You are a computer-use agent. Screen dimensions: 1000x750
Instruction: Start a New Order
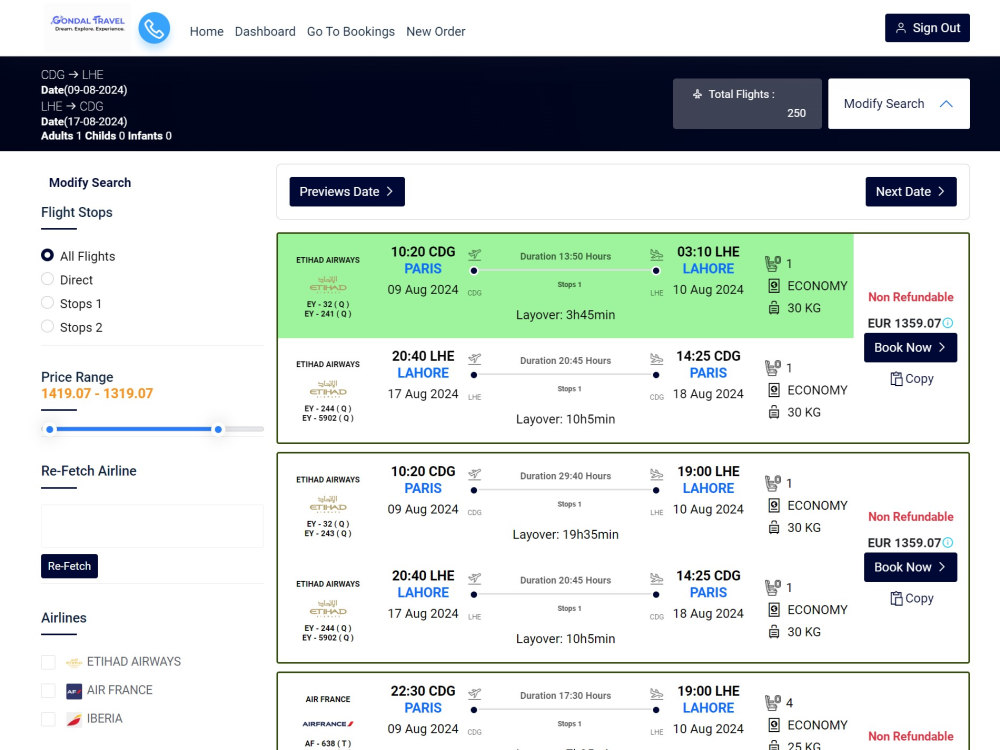tap(436, 31)
